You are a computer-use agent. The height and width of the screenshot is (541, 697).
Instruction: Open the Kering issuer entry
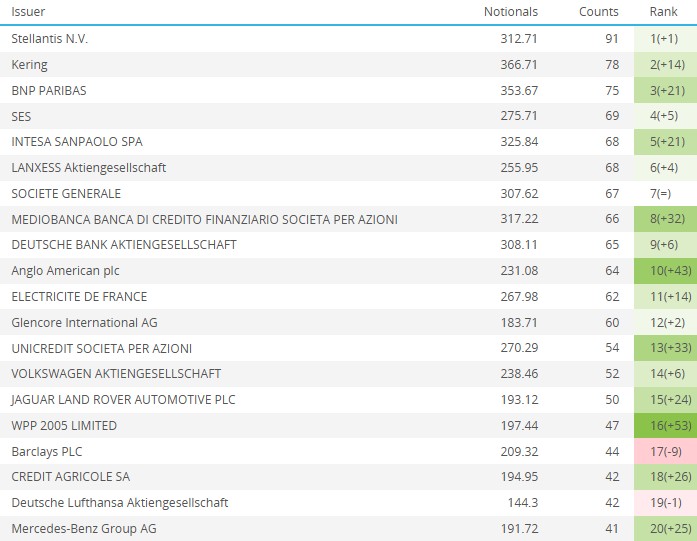pos(29,65)
